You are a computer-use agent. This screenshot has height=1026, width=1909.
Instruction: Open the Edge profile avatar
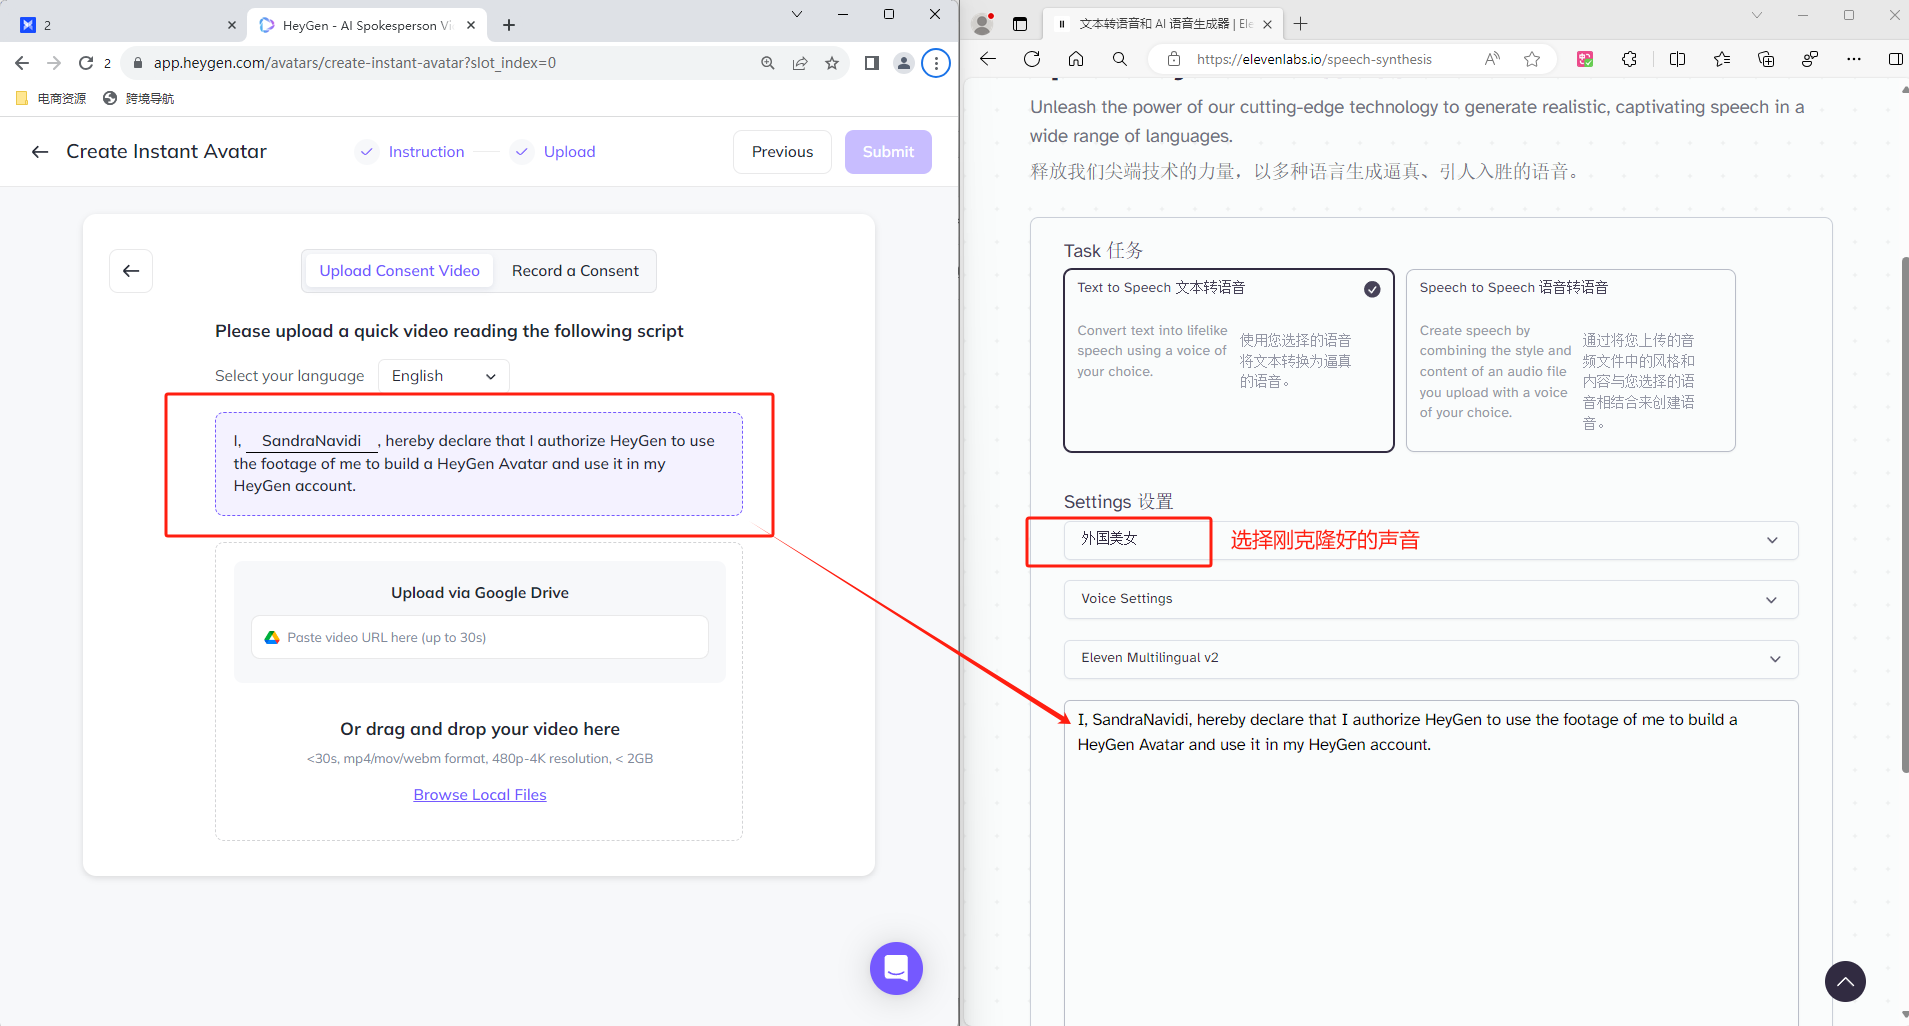pos(984,23)
